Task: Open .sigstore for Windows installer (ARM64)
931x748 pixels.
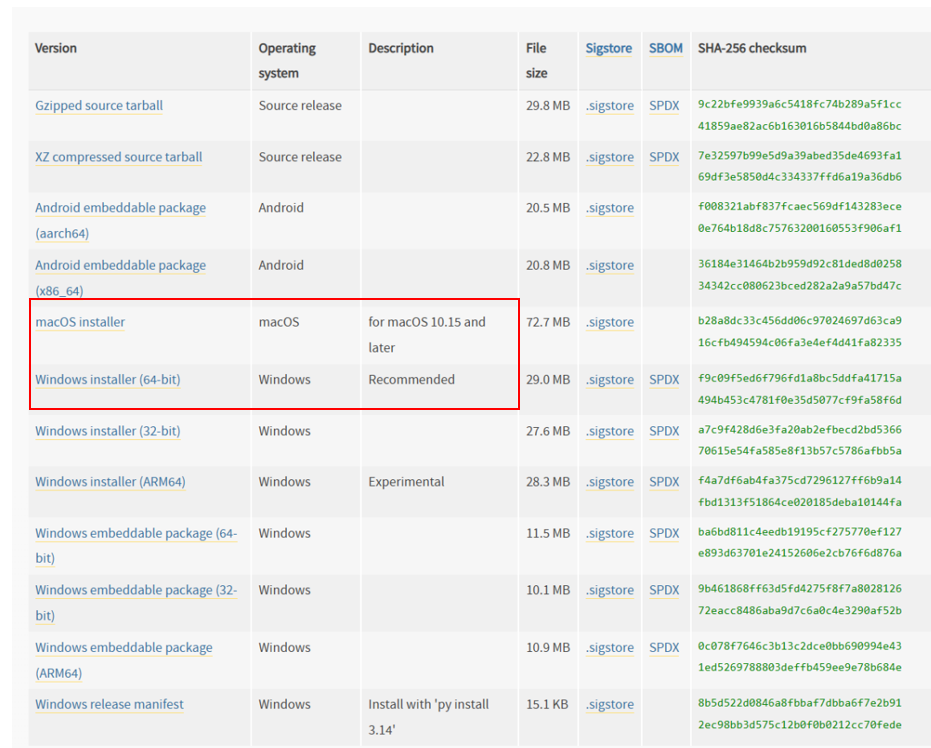Action: pos(610,482)
